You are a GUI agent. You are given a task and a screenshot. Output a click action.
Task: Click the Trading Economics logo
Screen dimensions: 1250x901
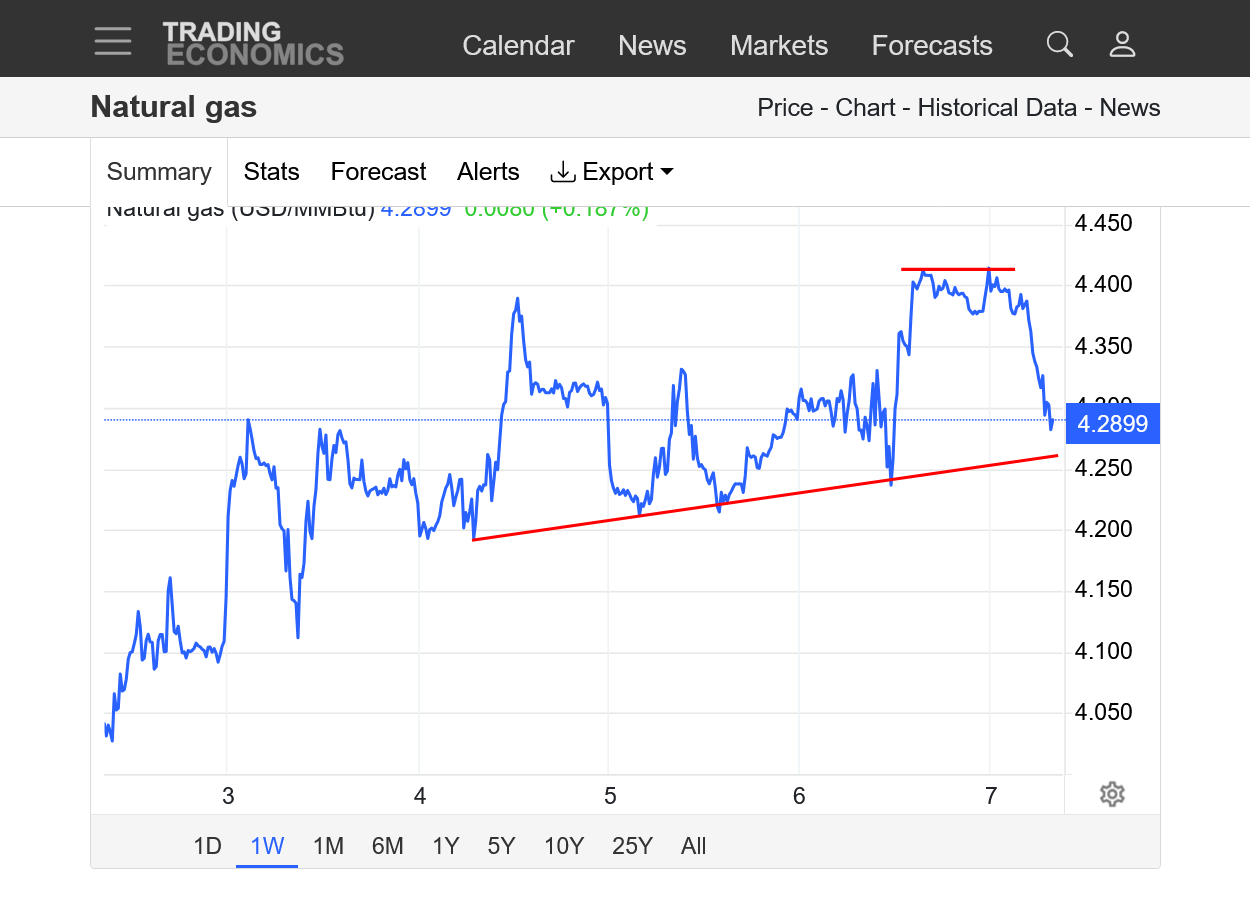point(253,43)
